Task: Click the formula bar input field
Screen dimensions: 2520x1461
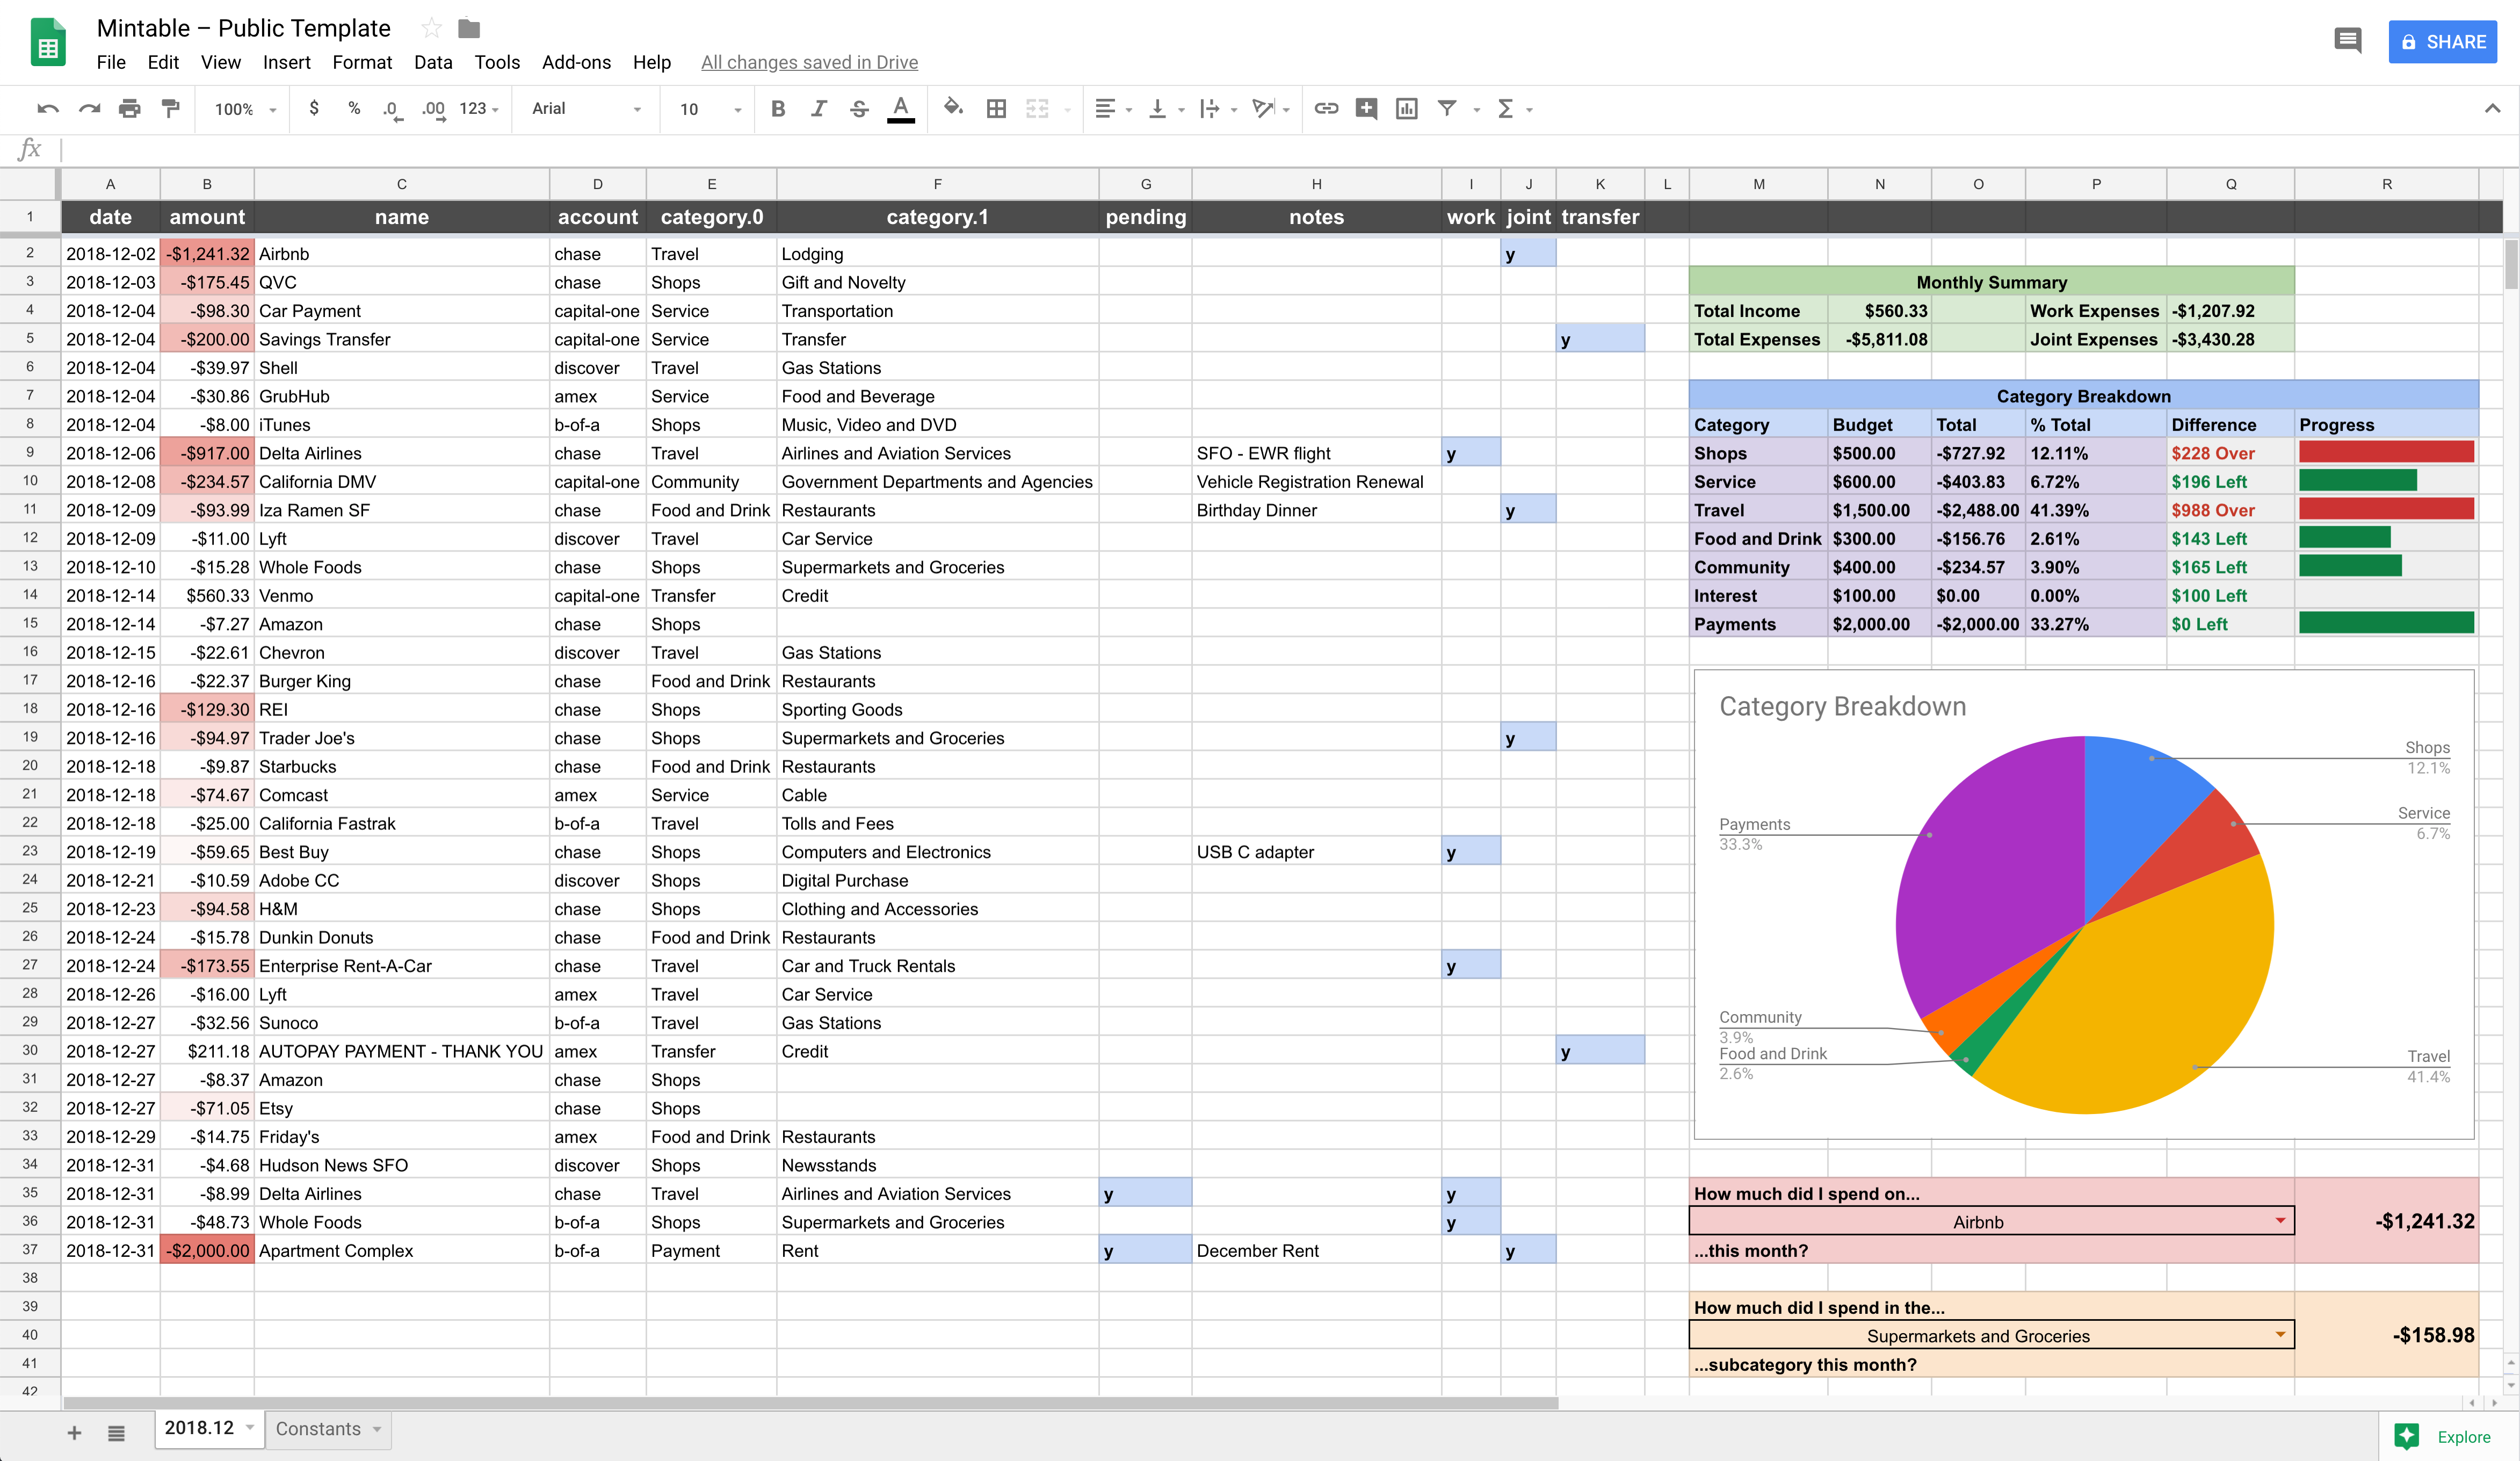Action: pyautogui.click(x=1200, y=150)
